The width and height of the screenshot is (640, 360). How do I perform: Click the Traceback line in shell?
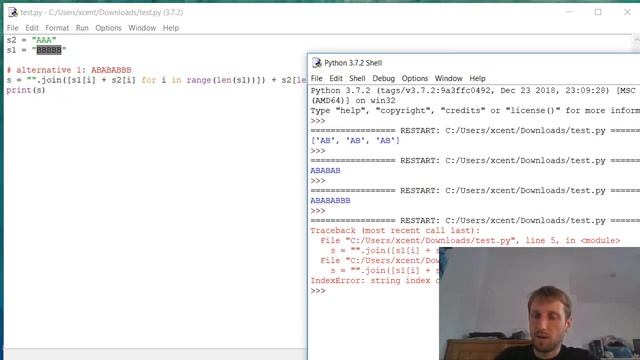pos(395,231)
